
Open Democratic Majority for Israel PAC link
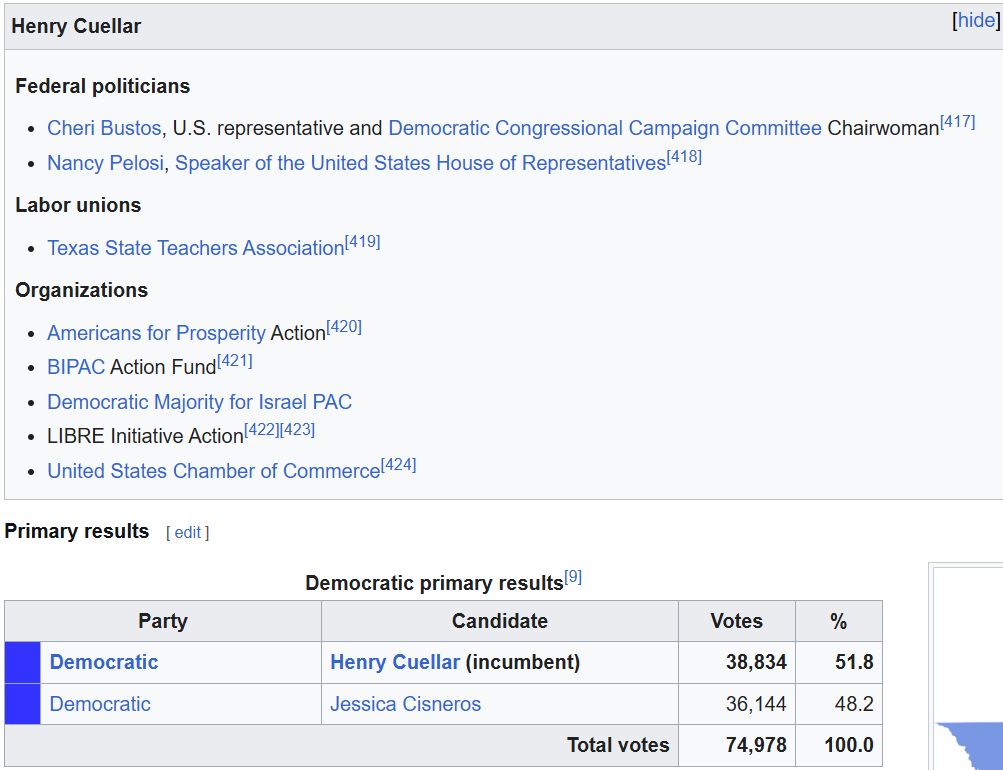199,402
